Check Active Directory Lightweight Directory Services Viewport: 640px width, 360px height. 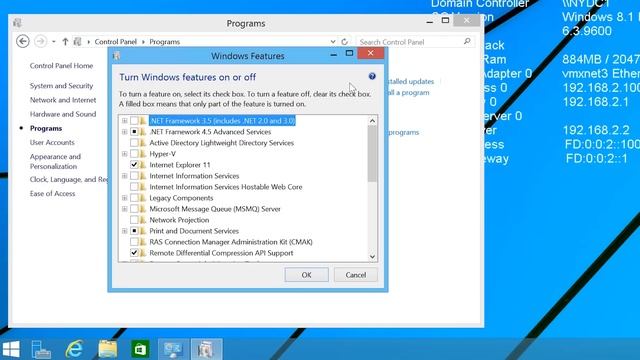click(134, 143)
